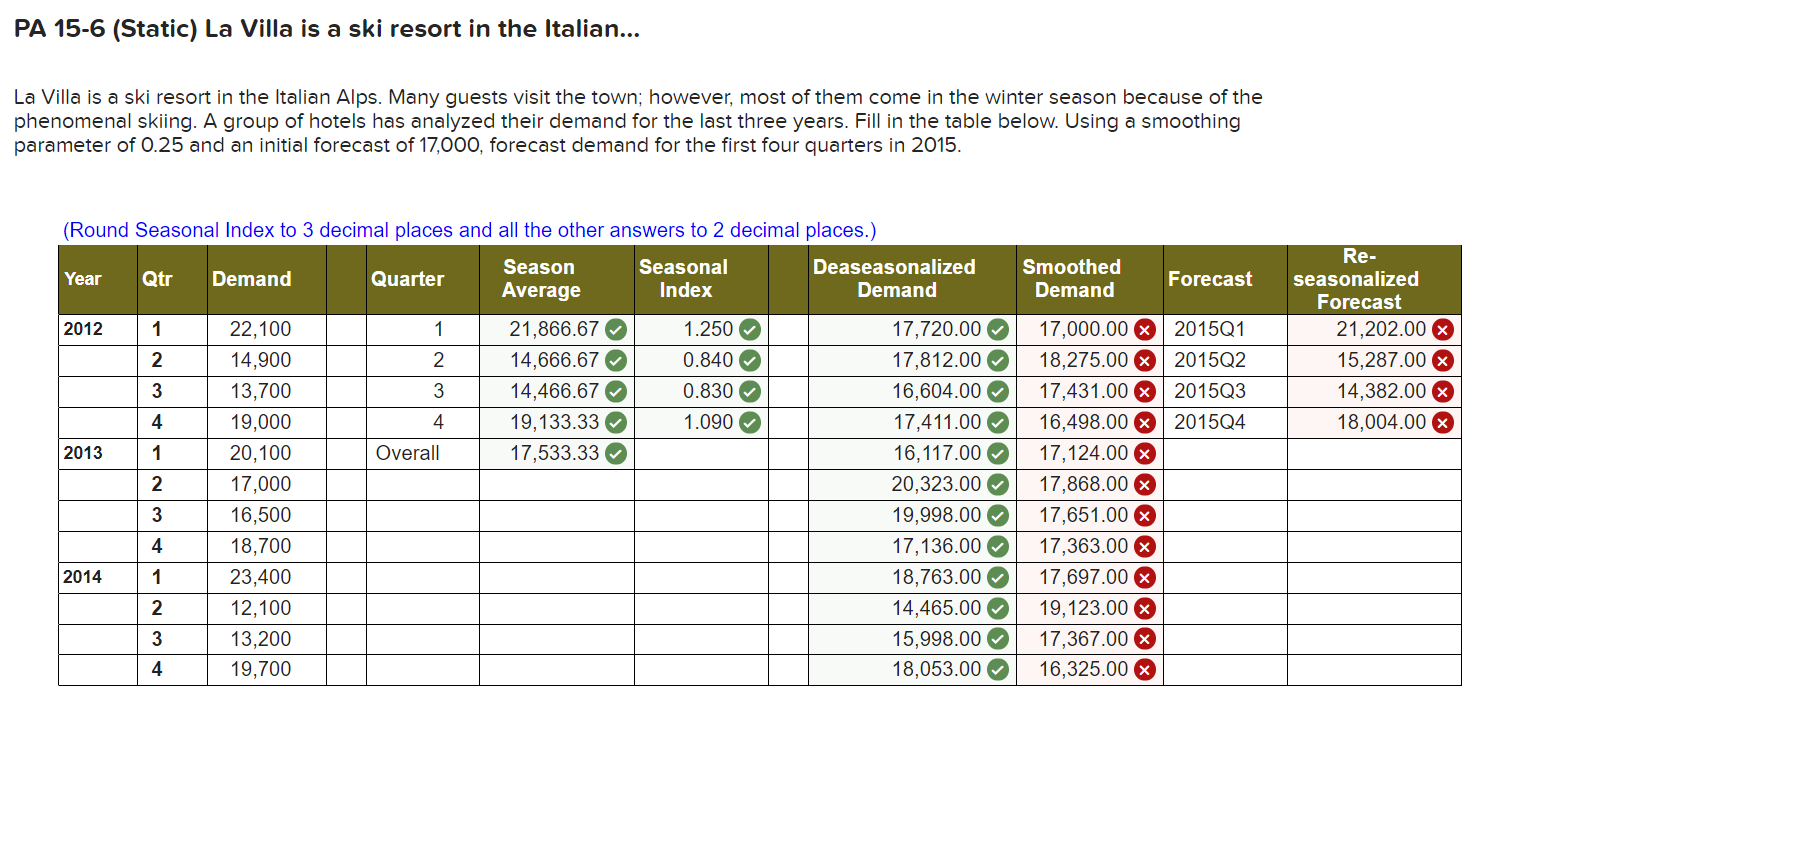Click the red X beside 16,325.00
The image size is (1809, 847).
click(x=1145, y=670)
